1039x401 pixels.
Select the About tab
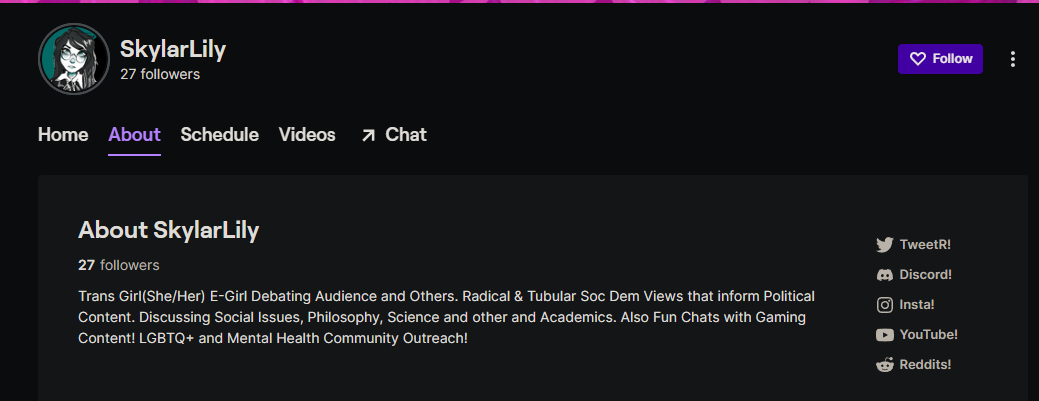[x=135, y=135]
